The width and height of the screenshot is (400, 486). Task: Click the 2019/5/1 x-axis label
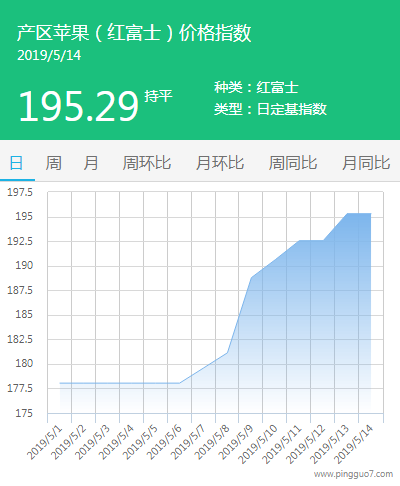(x=45, y=442)
